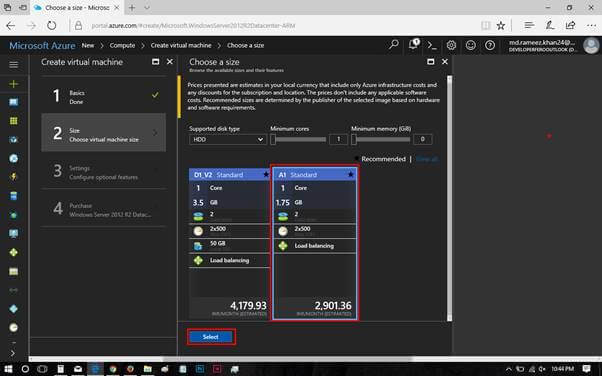Image resolution: width=602 pixels, height=376 pixels.
Task: Click the green plus New icon
Action: click(13, 84)
